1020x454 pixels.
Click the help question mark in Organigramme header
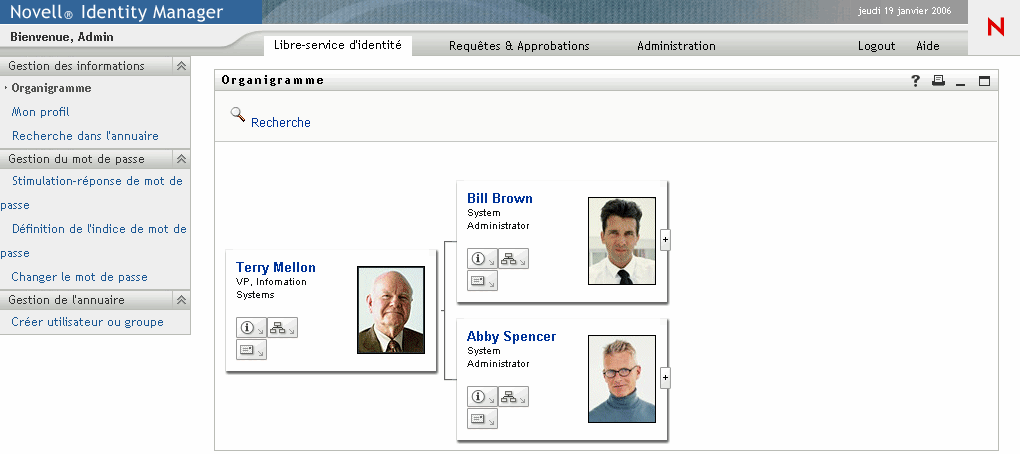(915, 81)
